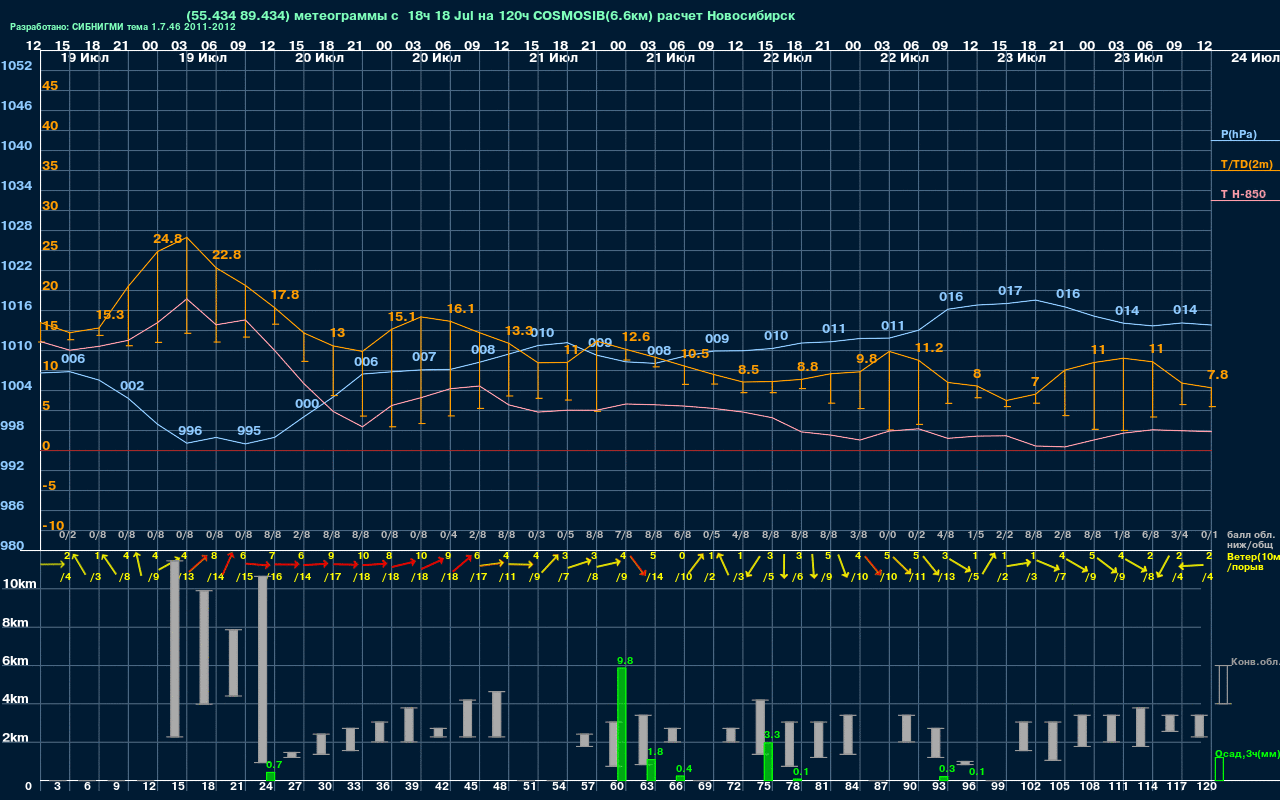The width and height of the screenshot is (1280, 800).
Task: Click the 8.8 temperature value
Action: click(x=807, y=367)
